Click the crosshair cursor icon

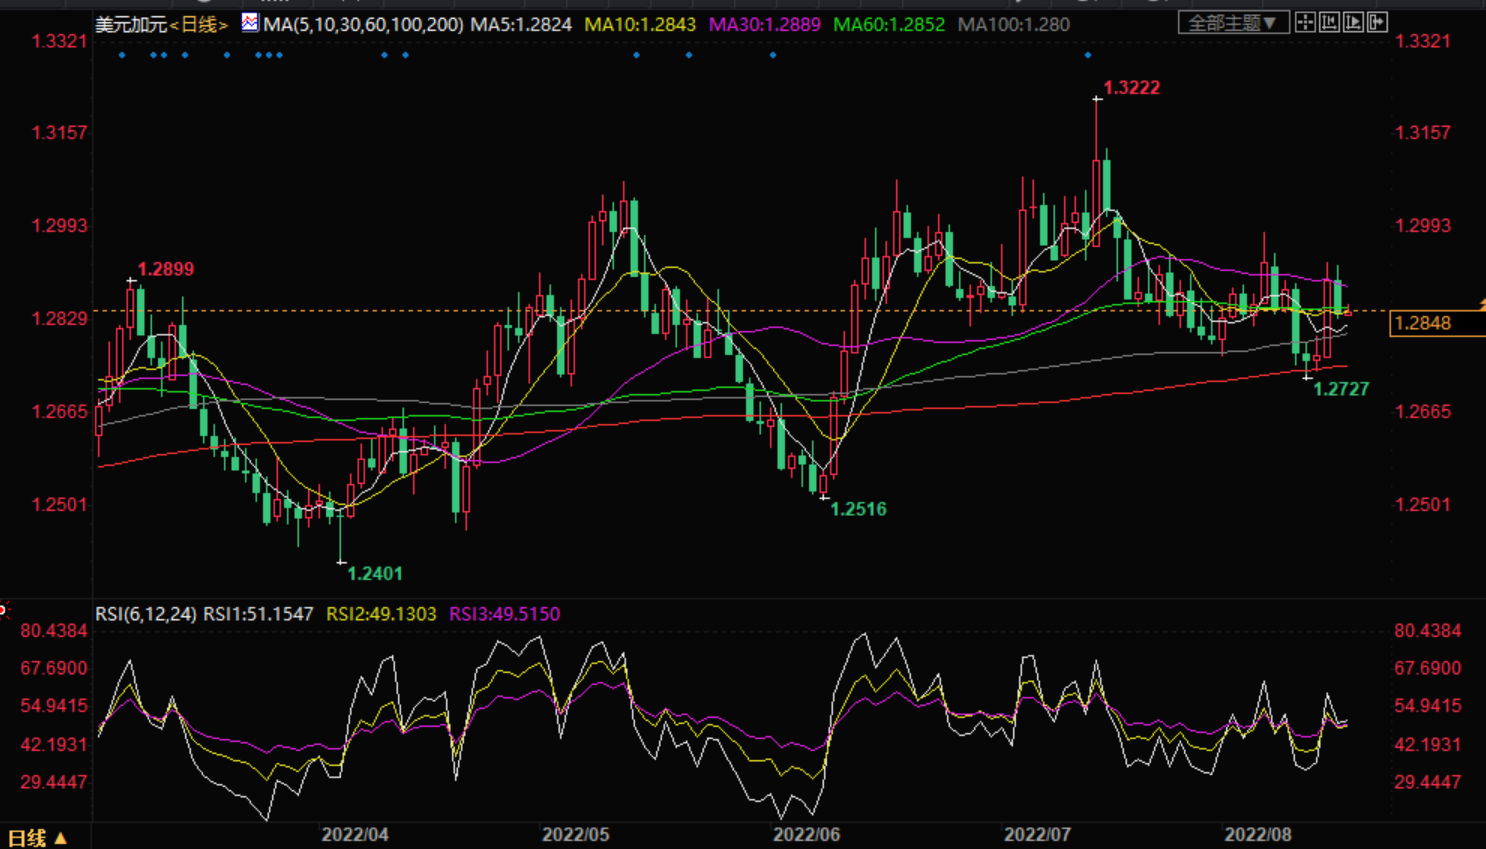1305,22
